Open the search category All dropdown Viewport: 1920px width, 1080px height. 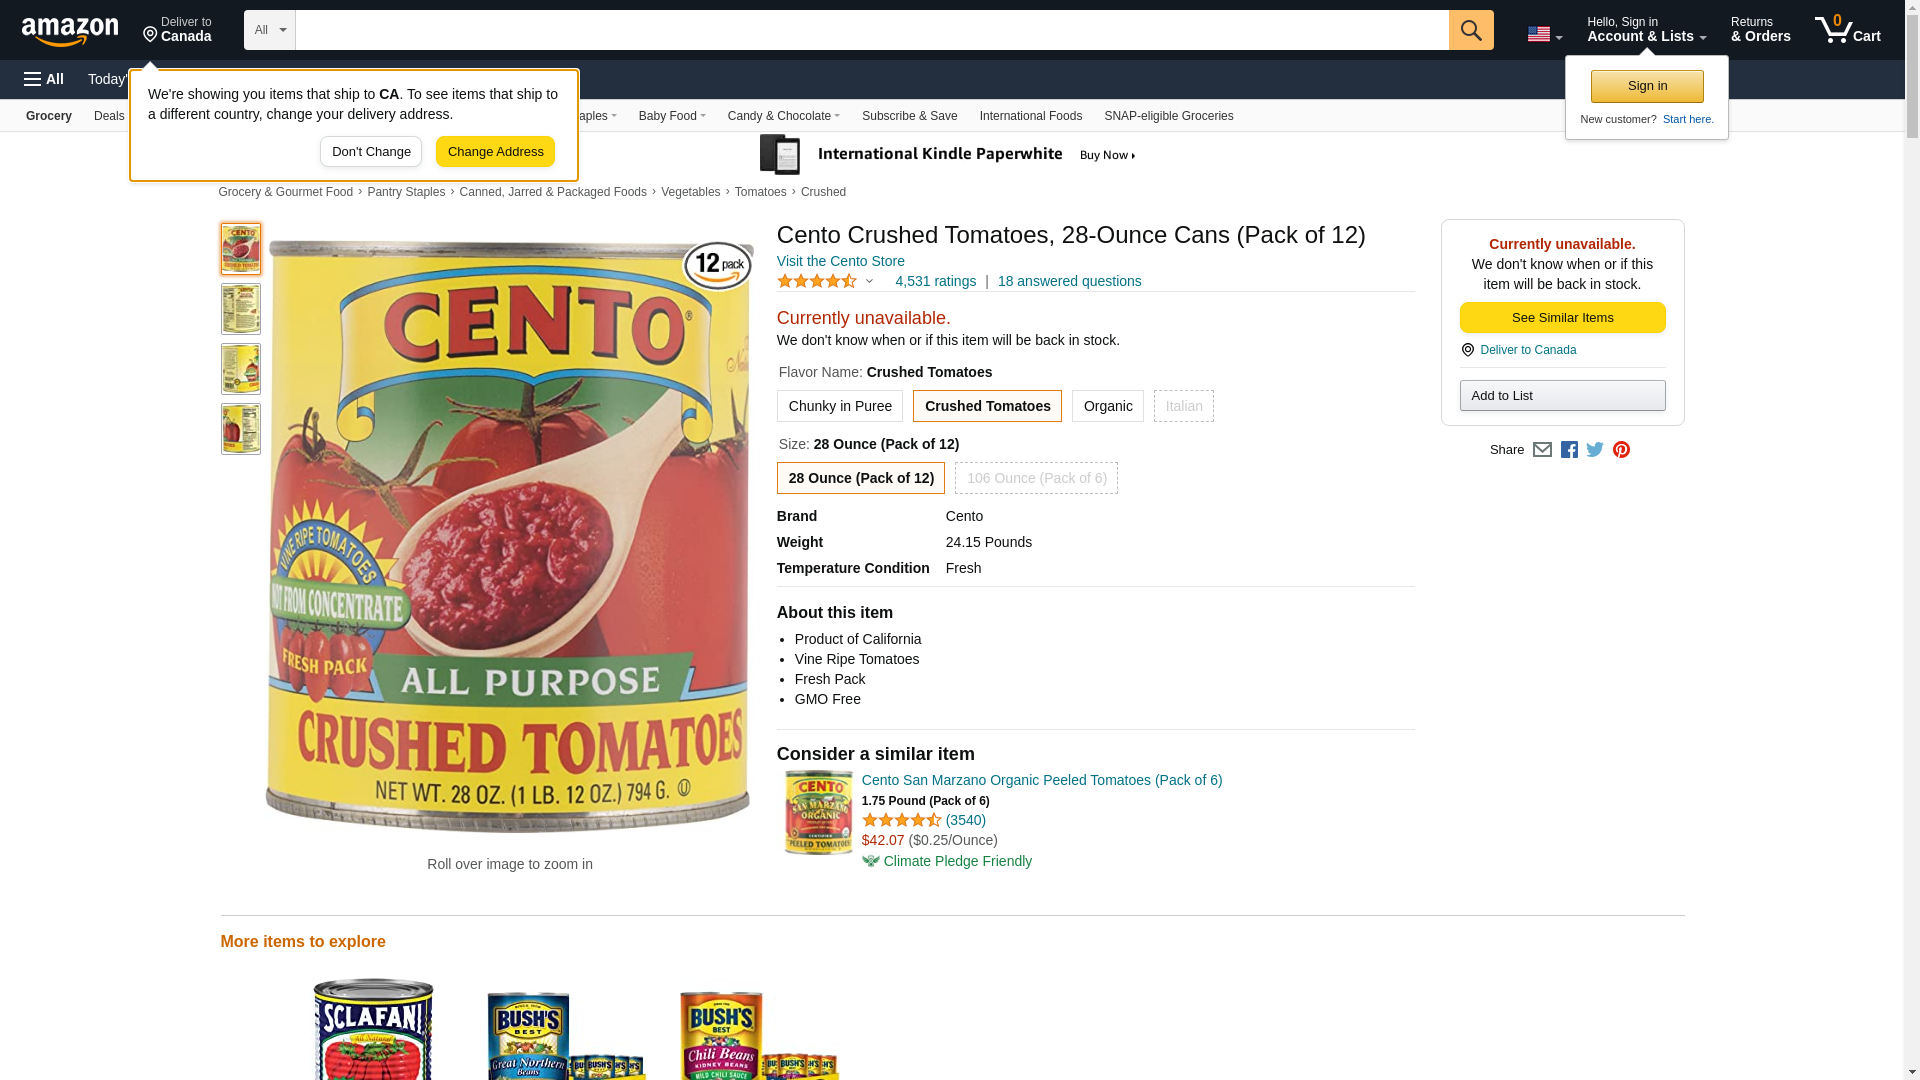pos(269,30)
